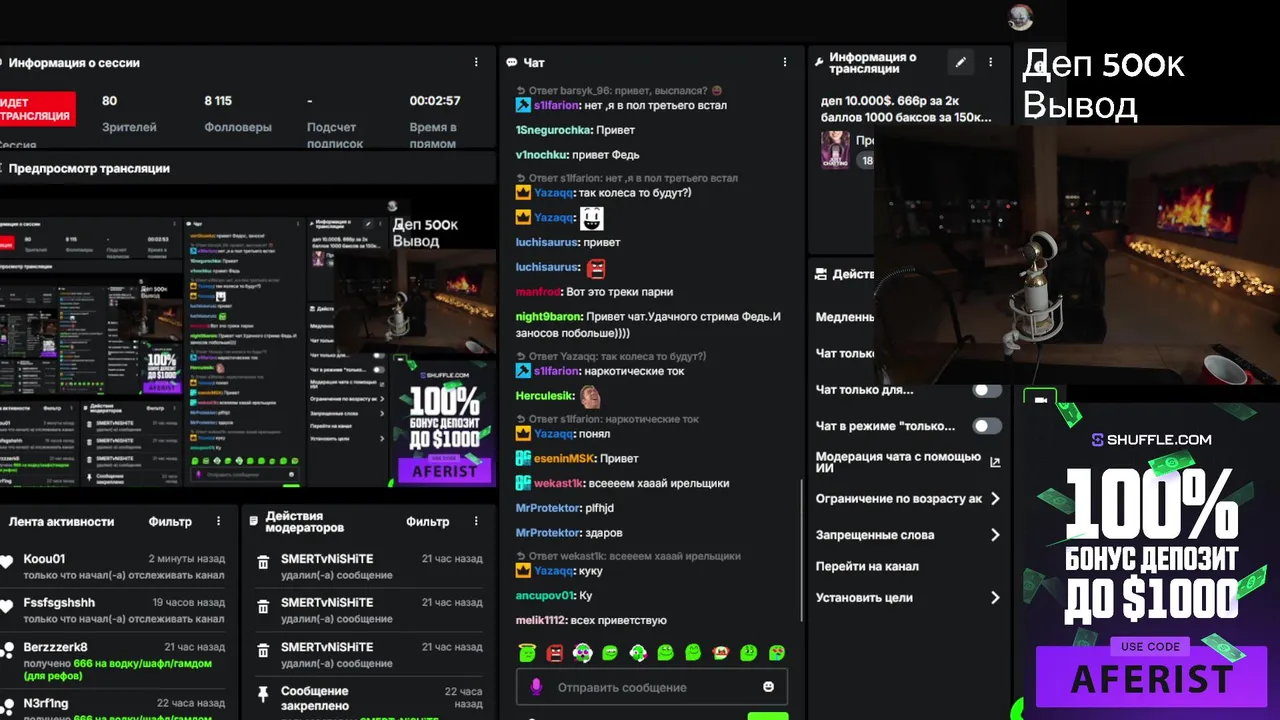Viewport: 1280px width, 720px height.
Task: Toggle the Чат только для... switch
Action: [988, 390]
